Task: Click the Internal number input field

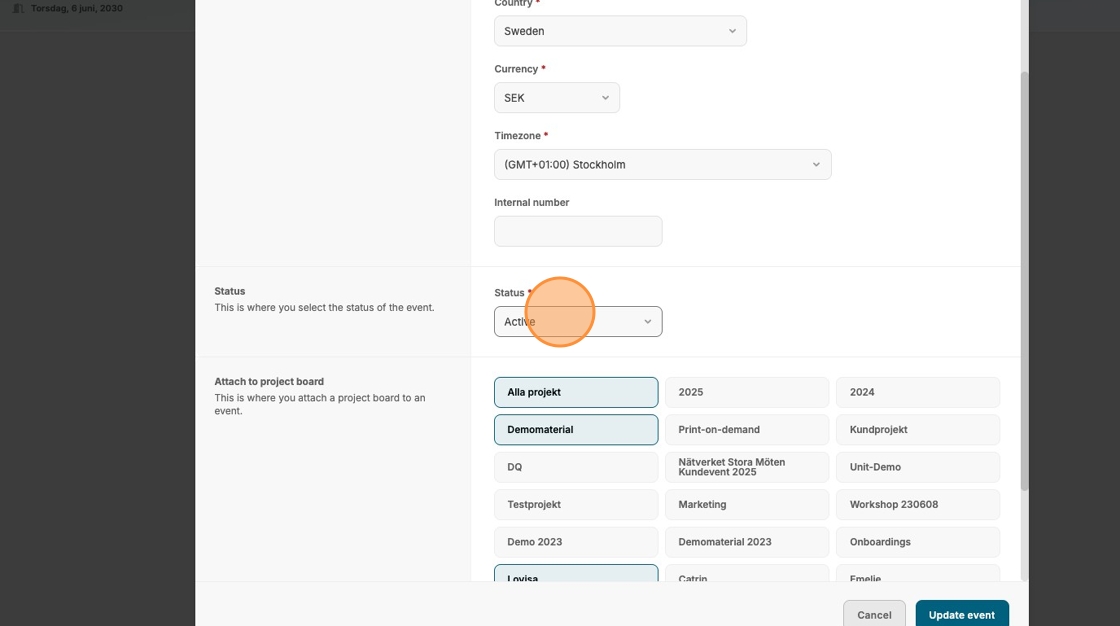Action: [578, 231]
